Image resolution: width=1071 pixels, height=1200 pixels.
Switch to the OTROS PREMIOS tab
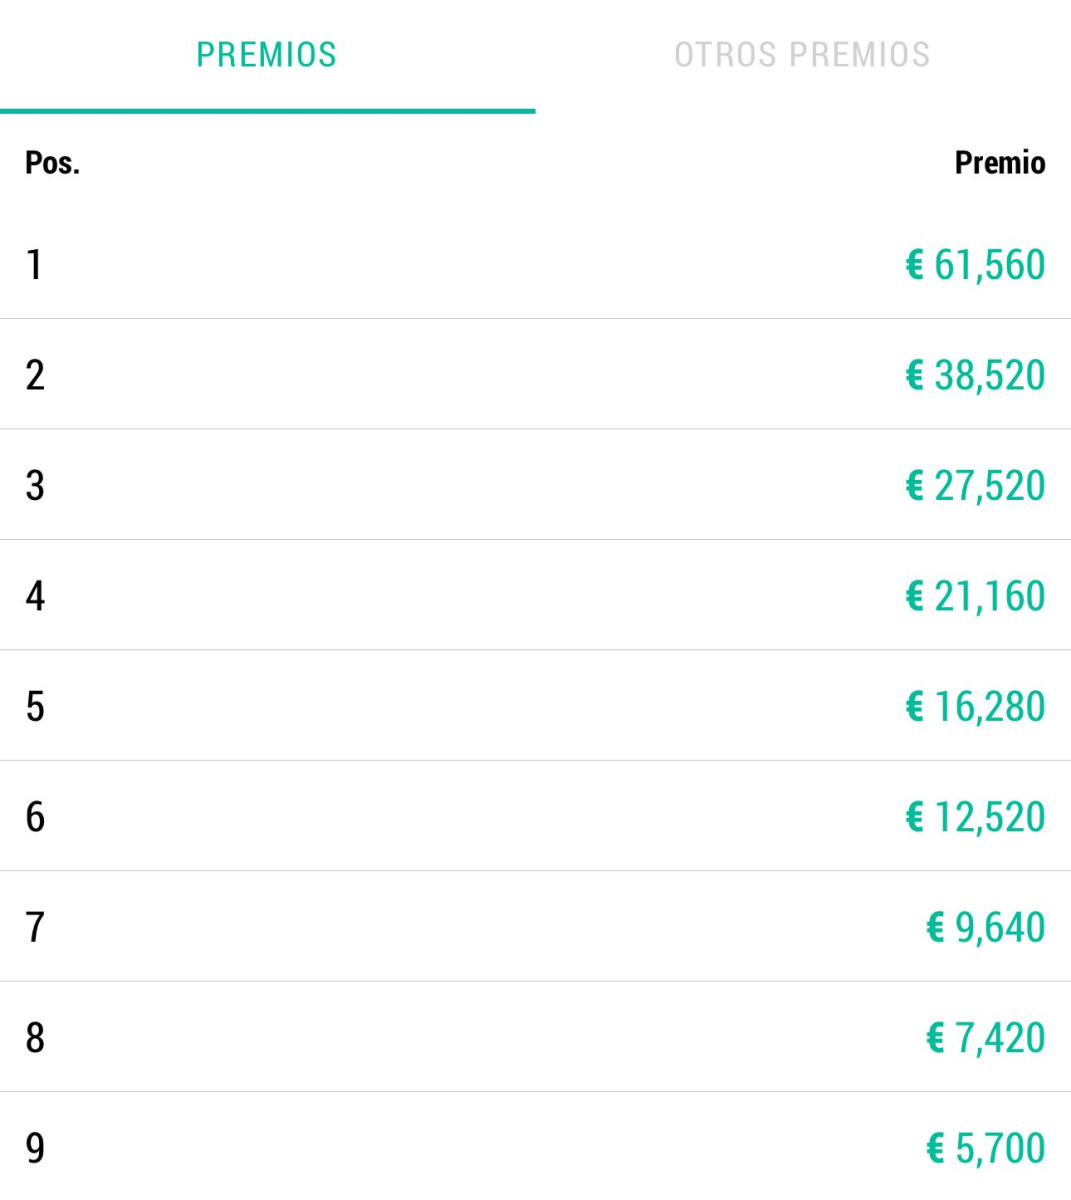(802, 55)
